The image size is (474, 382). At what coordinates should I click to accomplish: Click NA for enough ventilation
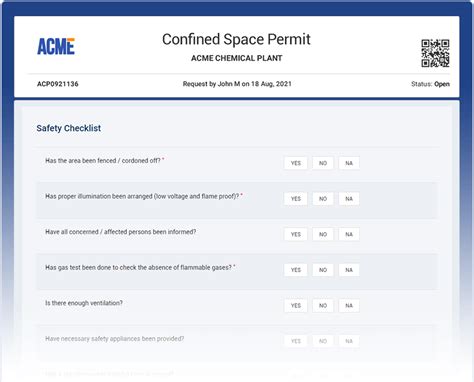tap(349, 305)
